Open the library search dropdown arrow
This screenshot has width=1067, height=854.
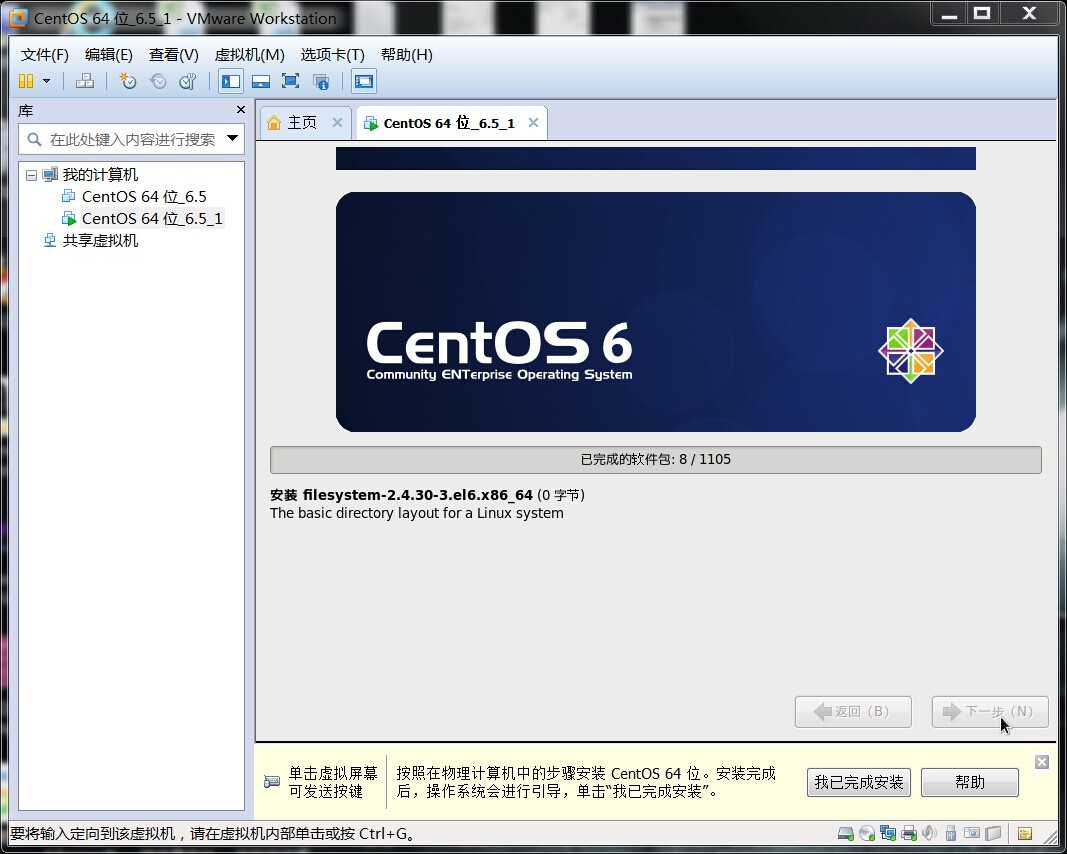(x=233, y=139)
